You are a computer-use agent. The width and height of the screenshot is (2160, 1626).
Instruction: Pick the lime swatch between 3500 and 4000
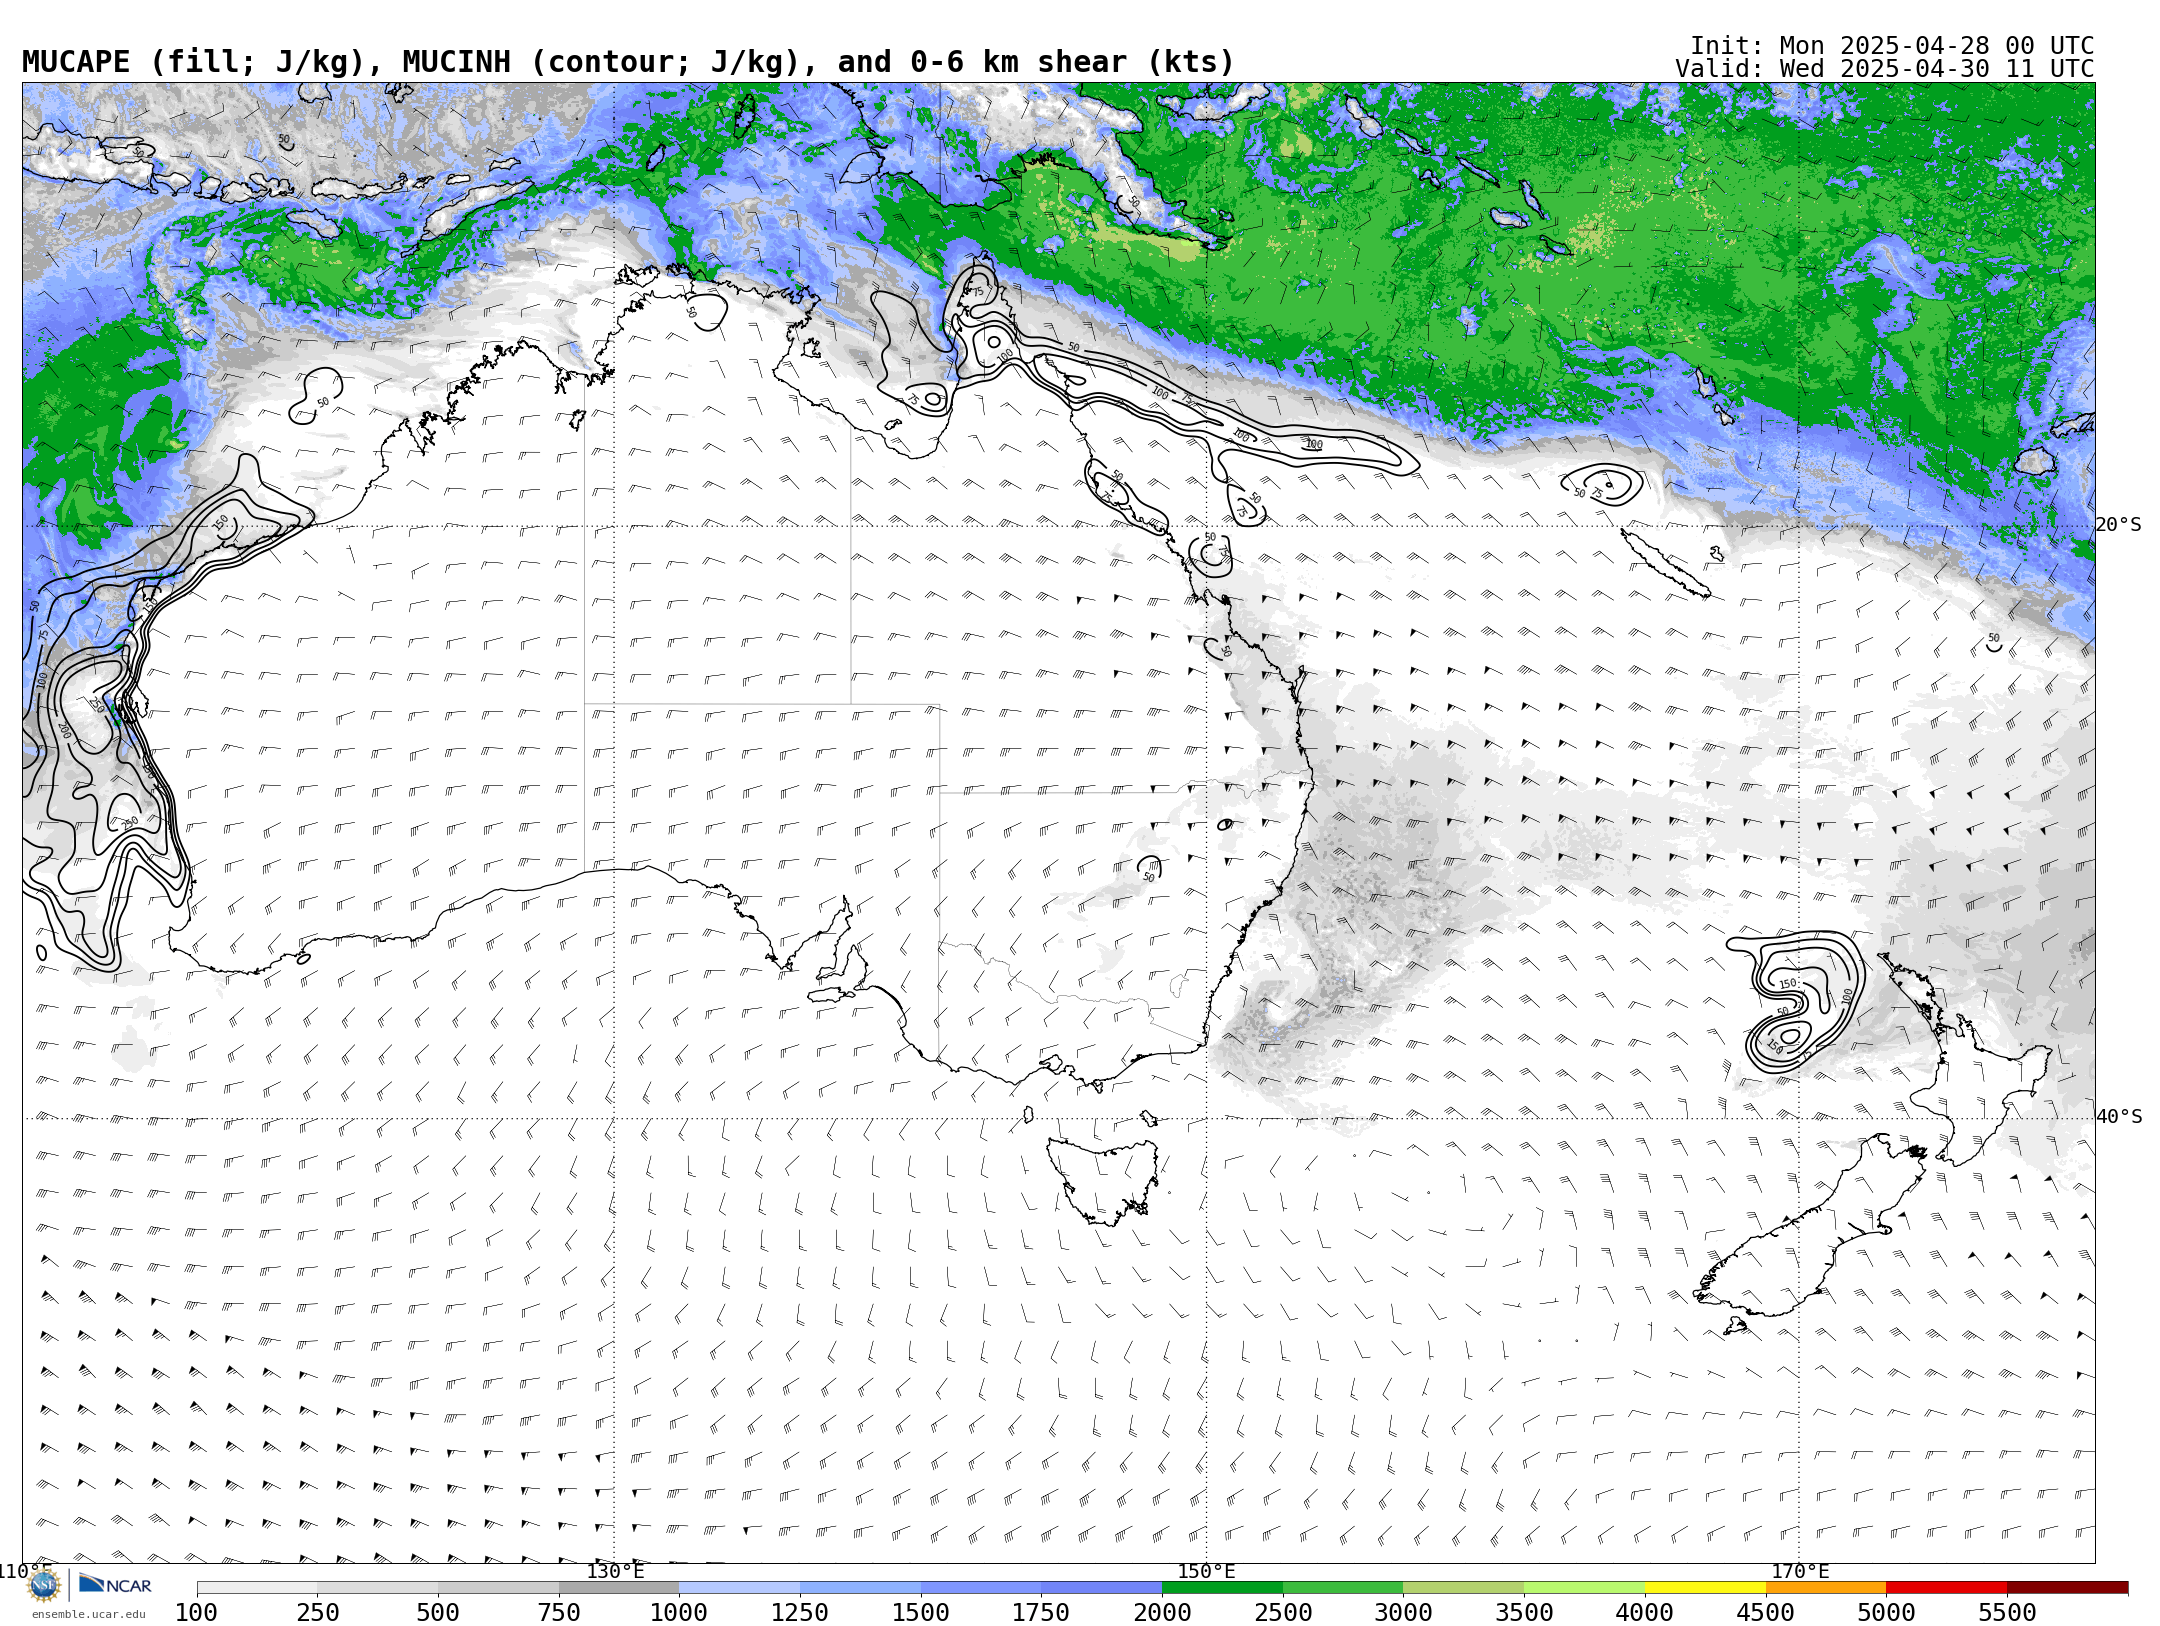[1584, 1587]
